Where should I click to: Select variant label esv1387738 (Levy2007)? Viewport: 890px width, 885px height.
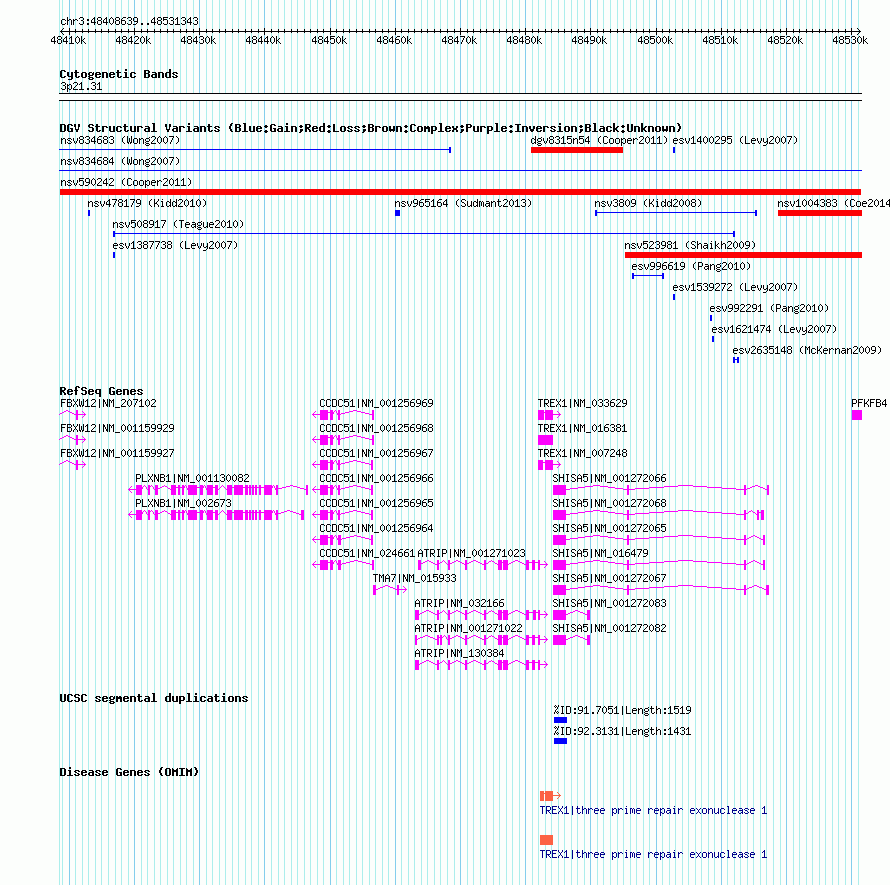(175, 245)
